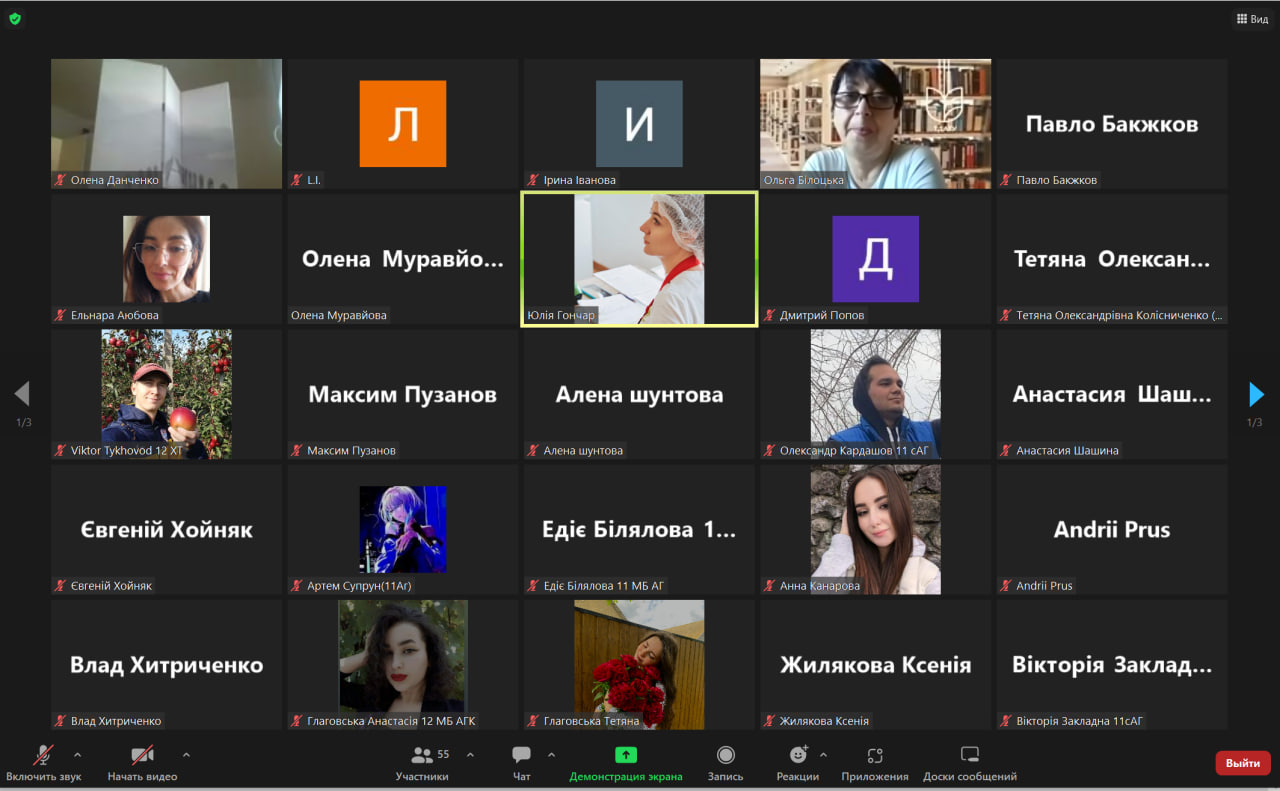The image size is (1280, 791).
Task: Select Юлія Гончар's highlighted video tile
Action: (639, 259)
